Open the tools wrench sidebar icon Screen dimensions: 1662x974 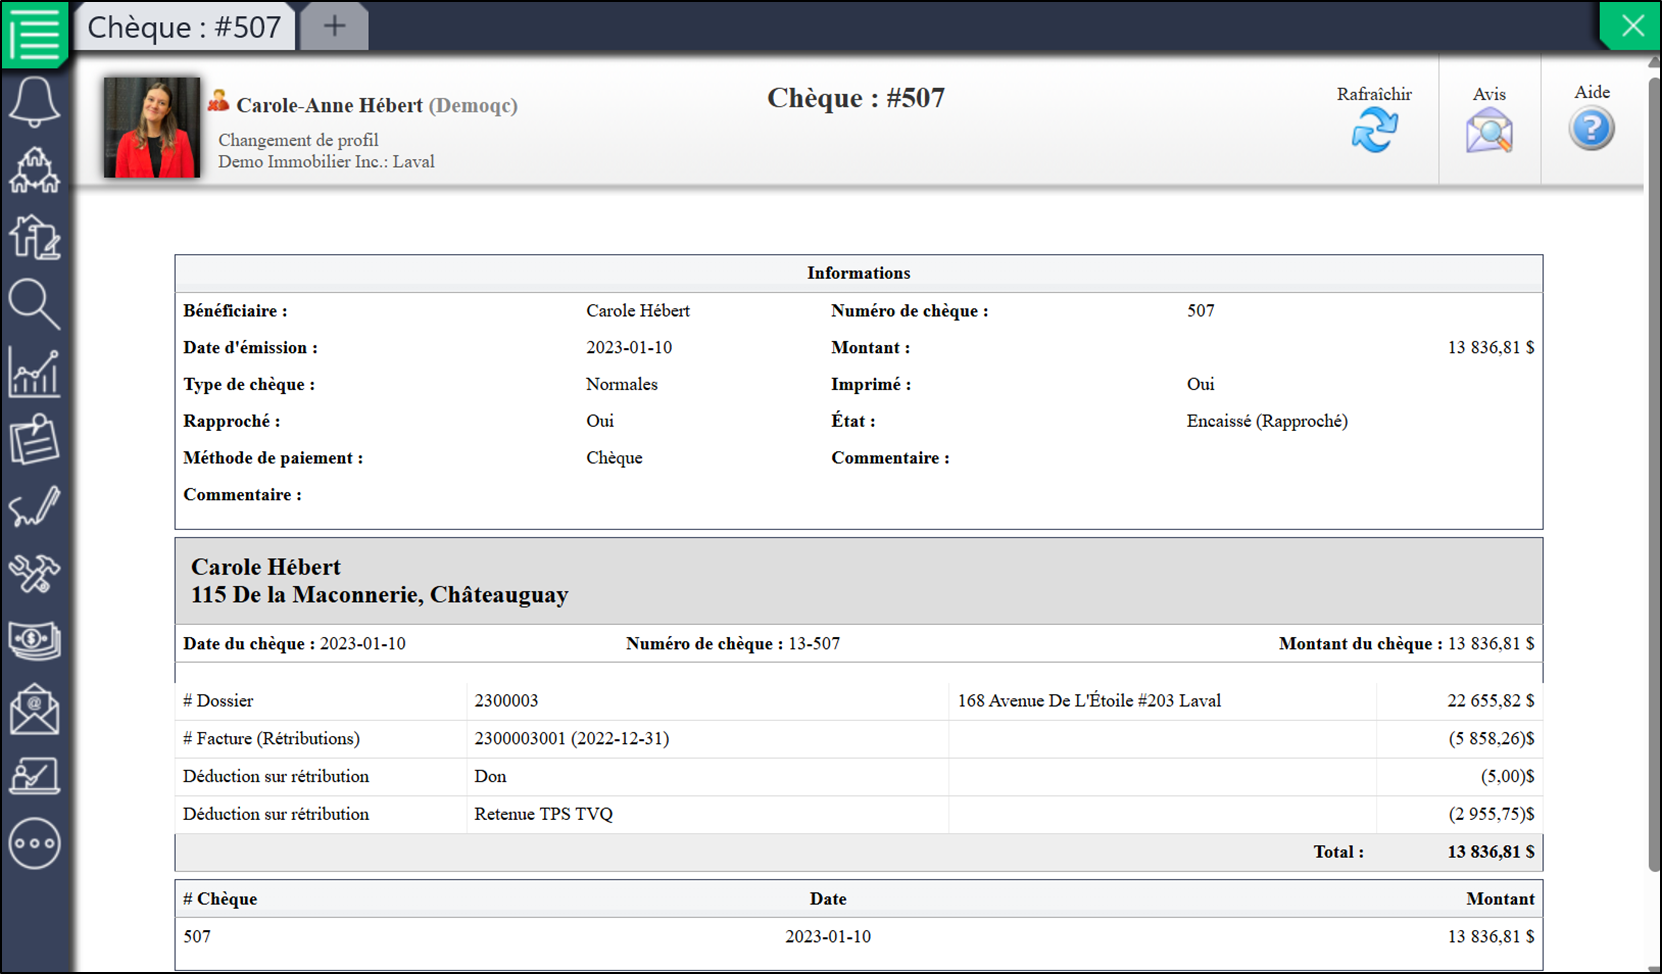[x=35, y=574]
